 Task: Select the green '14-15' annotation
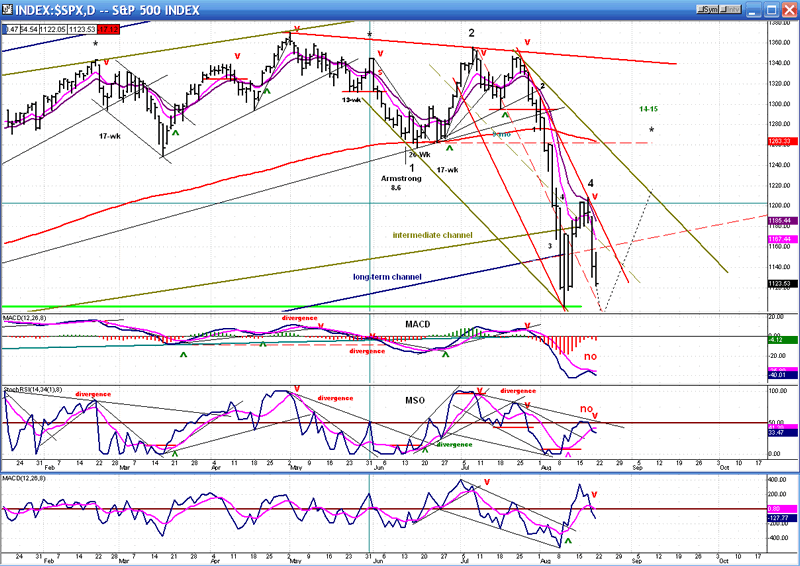pyautogui.click(x=648, y=109)
